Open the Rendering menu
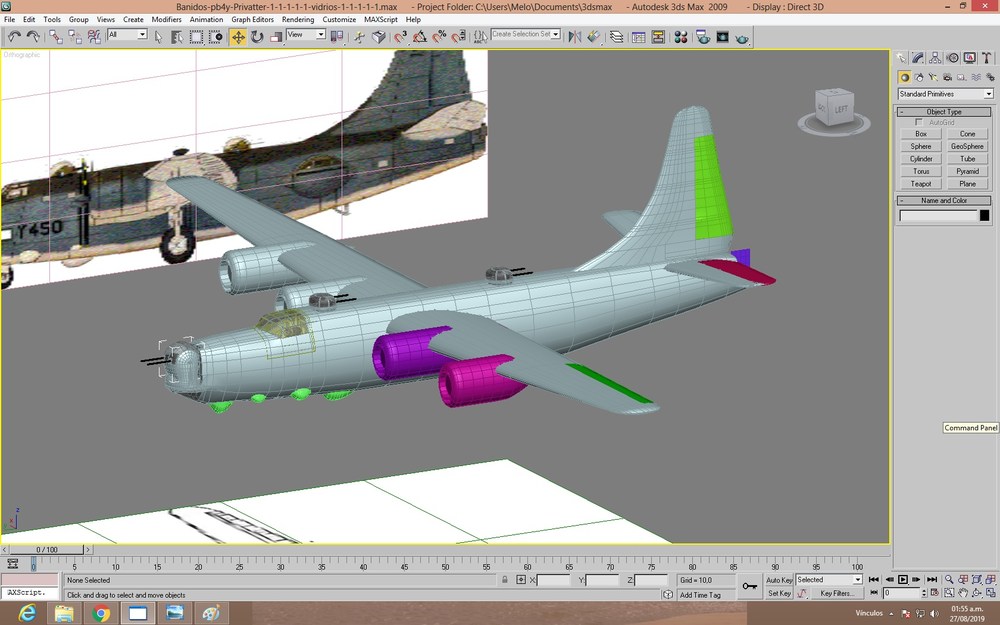Viewport: 1000px width, 625px height. 298,19
